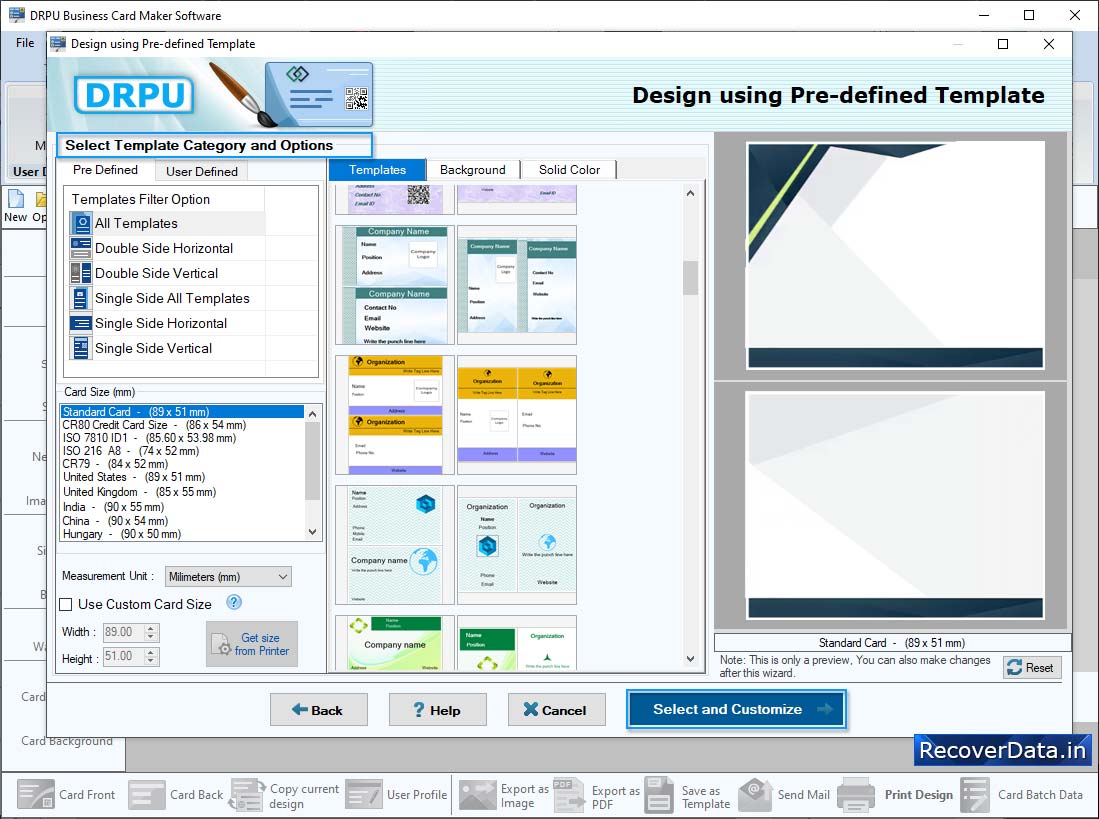Open the custom card size help icon
This screenshot has height=819, width=1099.
(234, 603)
